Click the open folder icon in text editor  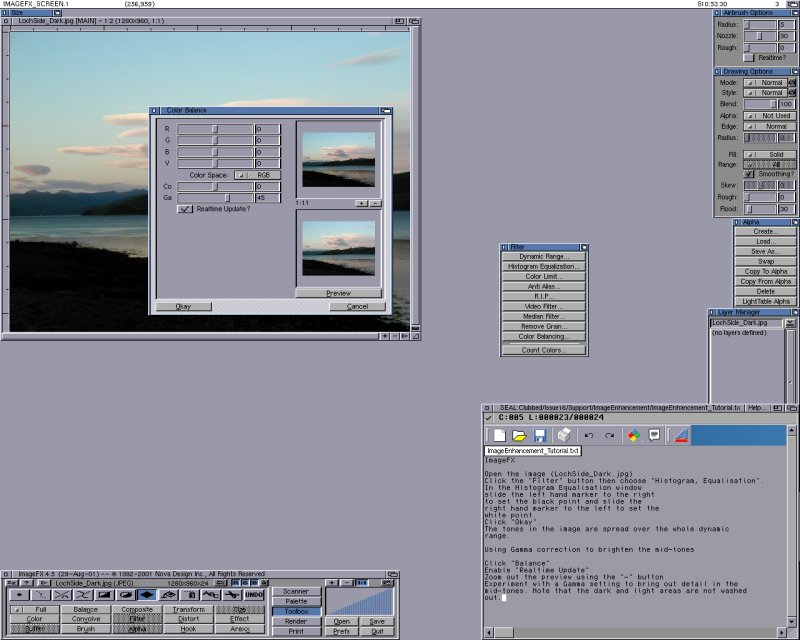click(519, 435)
